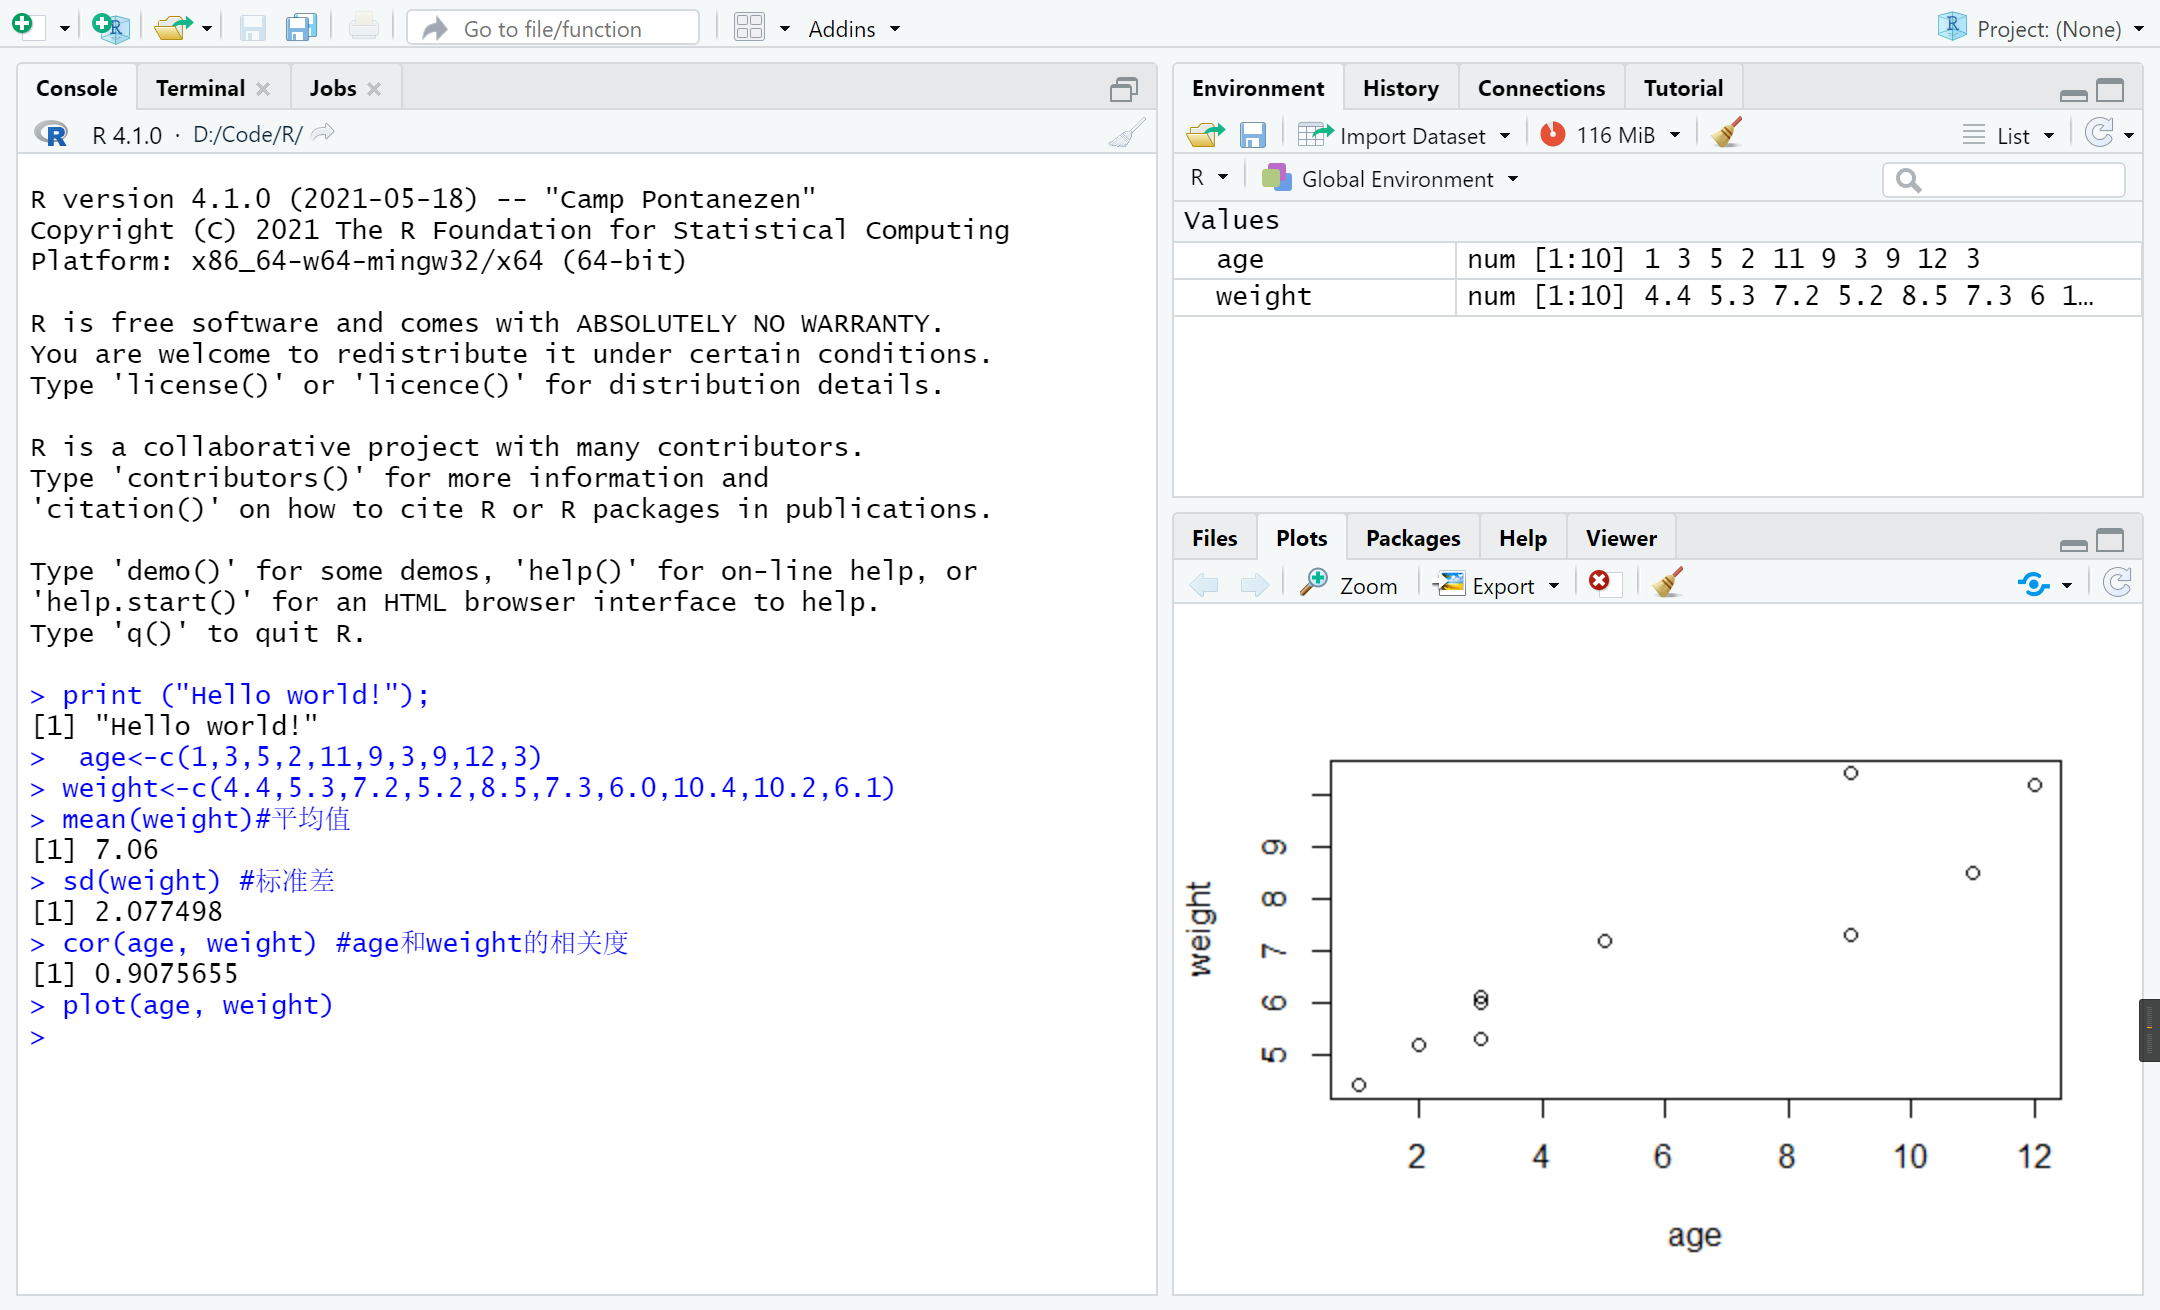The height and width of the screenshot is (1310, 2160).
Task: Open the R language dropdown
Action: (x=1208, y=178)
